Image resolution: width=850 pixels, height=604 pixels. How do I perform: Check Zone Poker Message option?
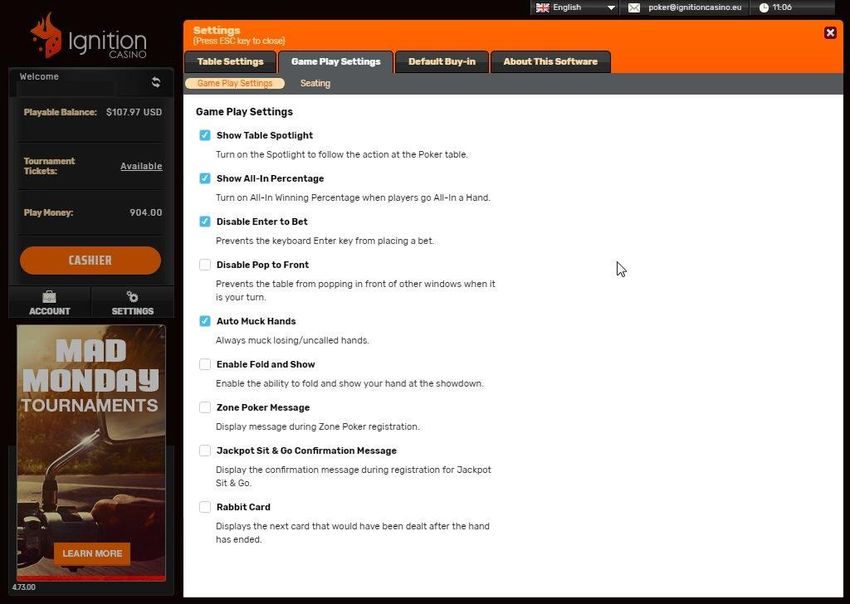point(205,407)
